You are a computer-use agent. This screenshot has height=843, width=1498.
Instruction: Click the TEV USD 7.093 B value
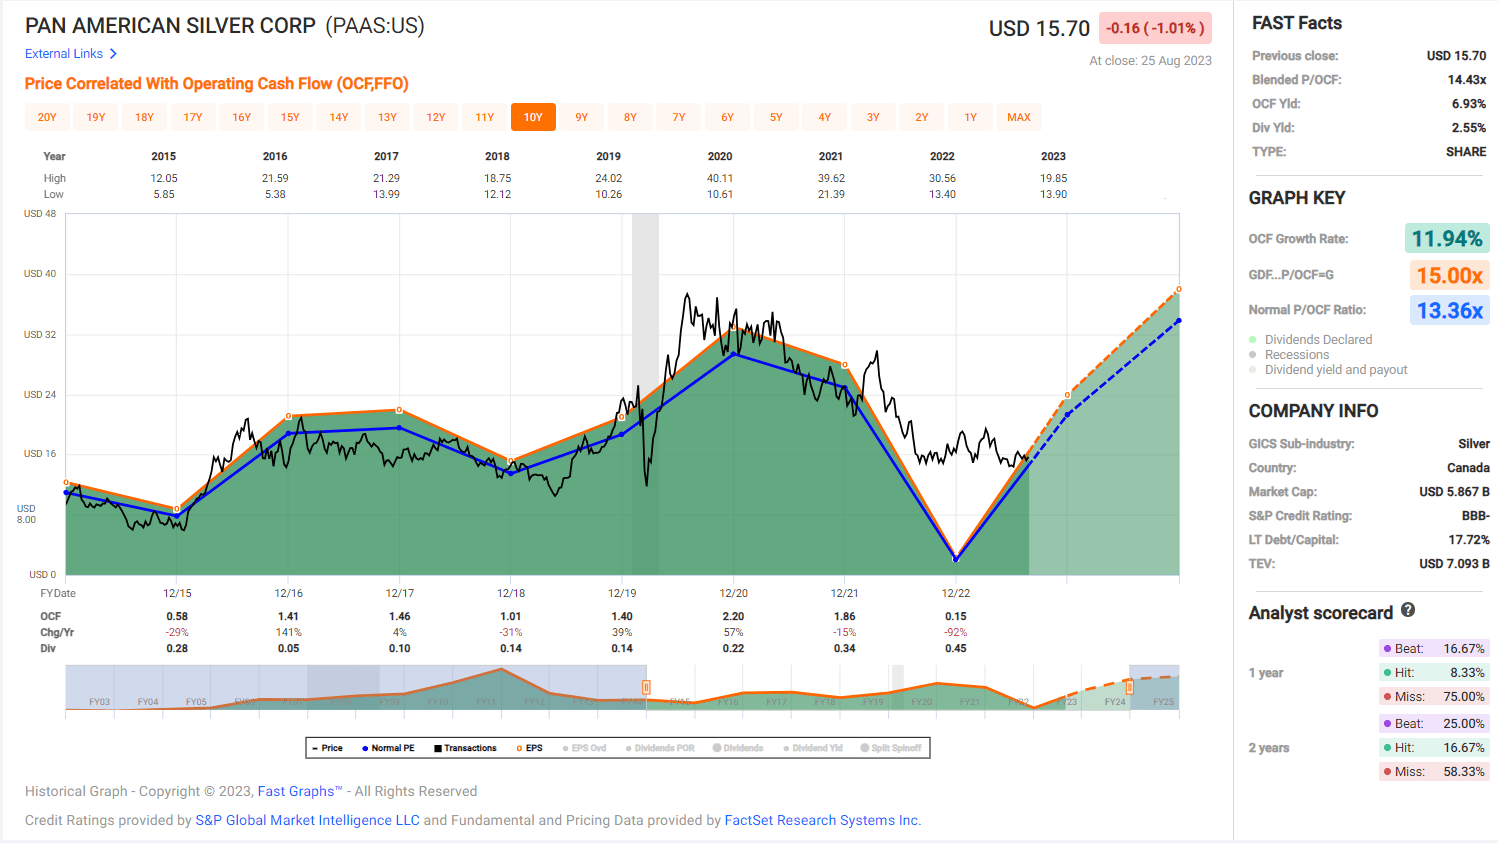click(1454, 564)
